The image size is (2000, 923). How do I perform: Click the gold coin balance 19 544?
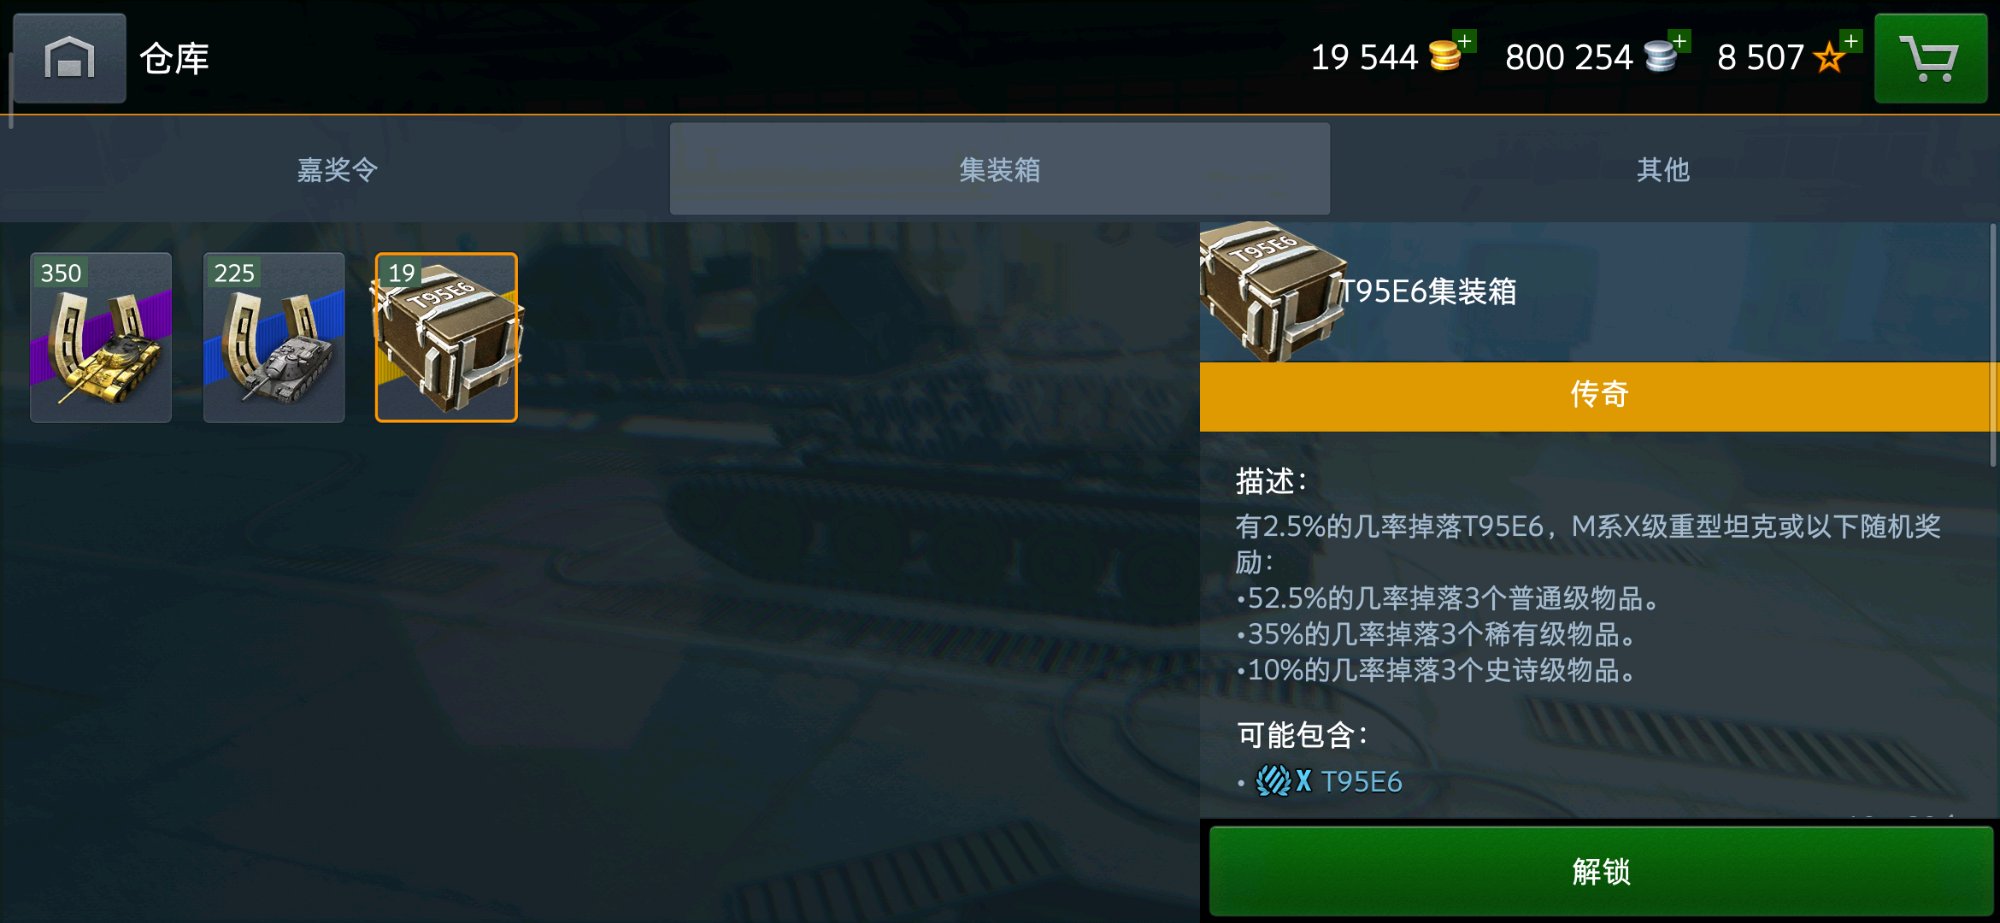pyautogui.click(x=1364, y=57)
